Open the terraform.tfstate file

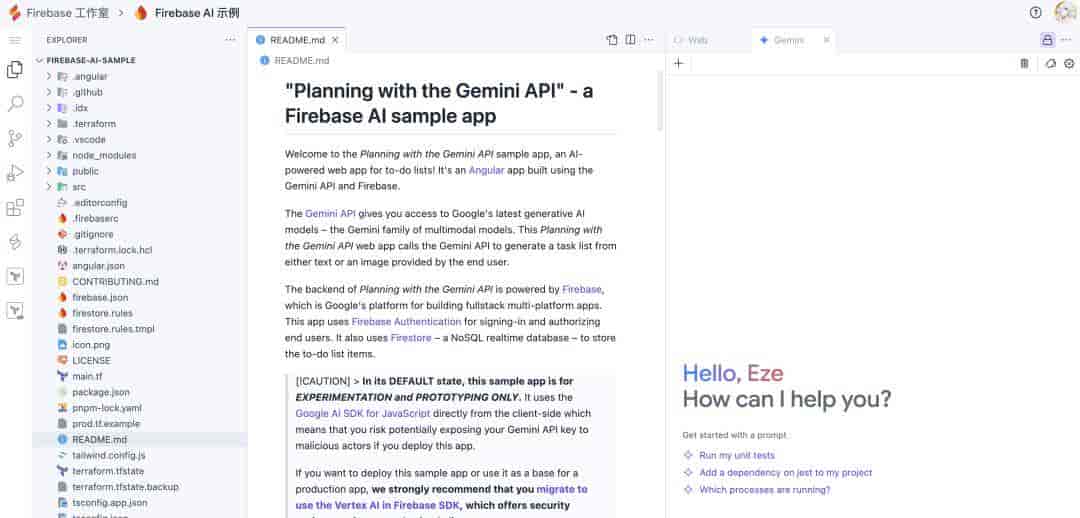click(x=139, y=471)
